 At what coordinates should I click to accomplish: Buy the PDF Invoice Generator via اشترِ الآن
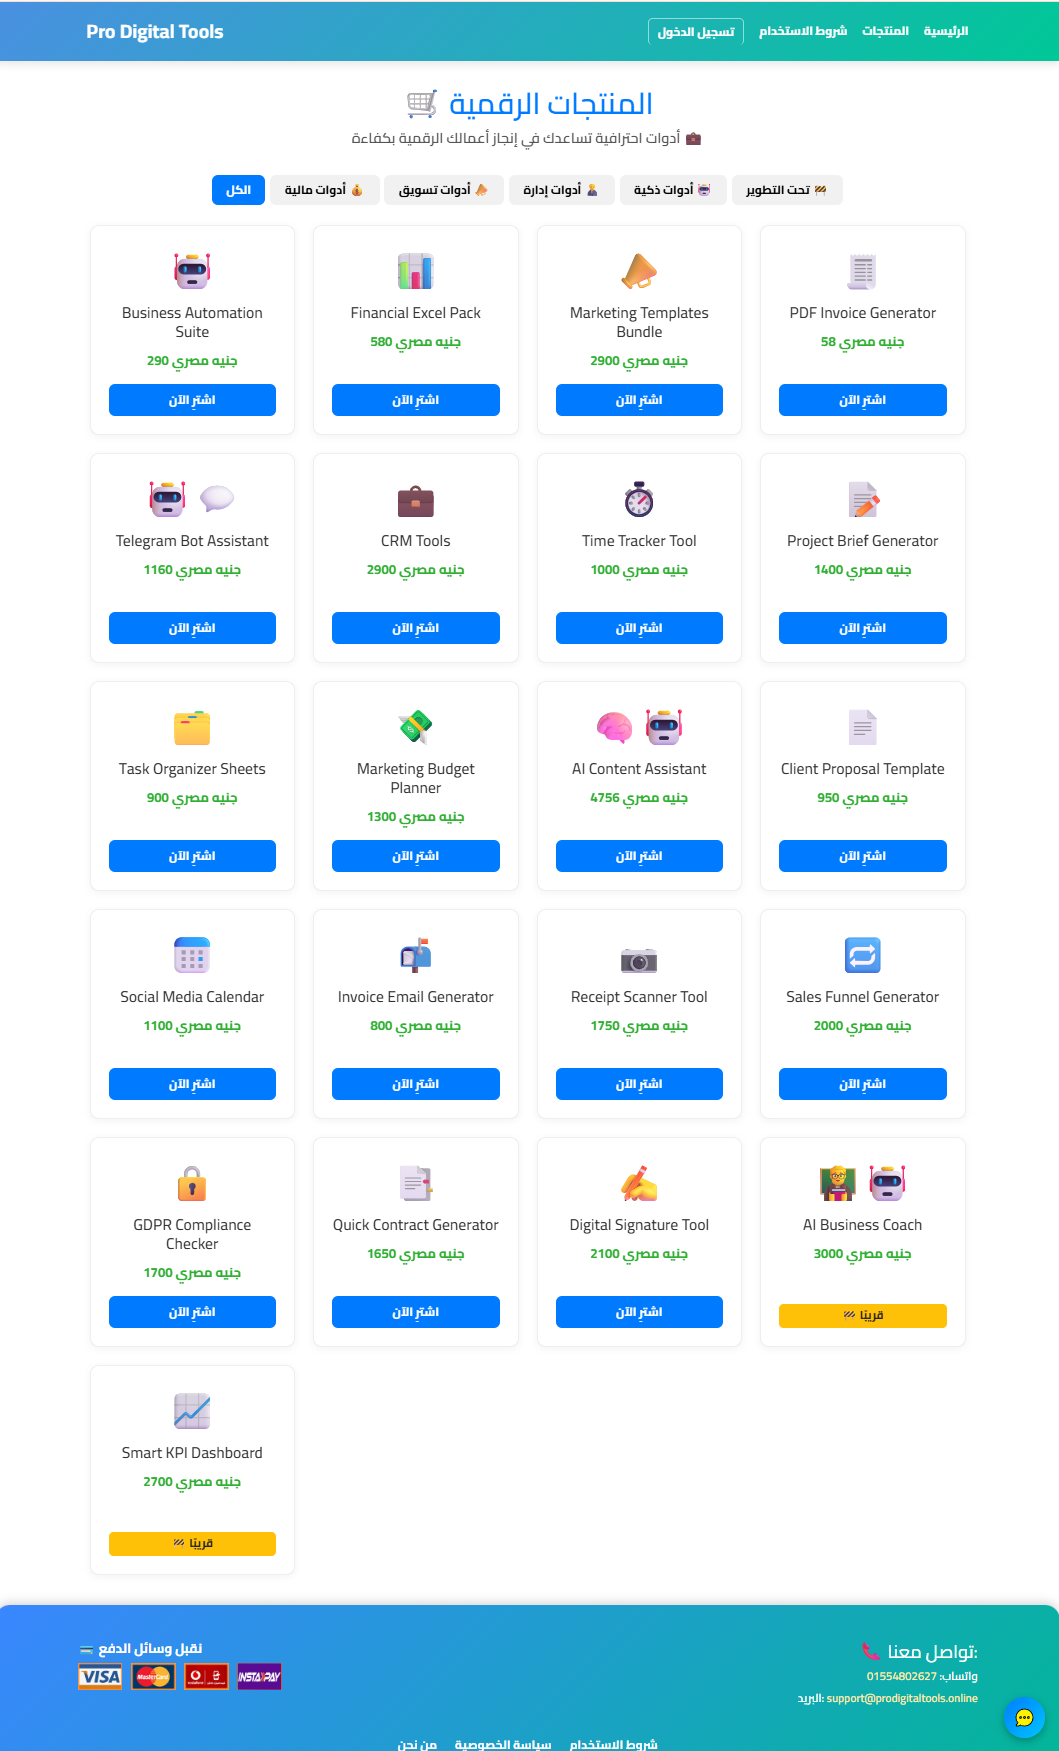862,400
